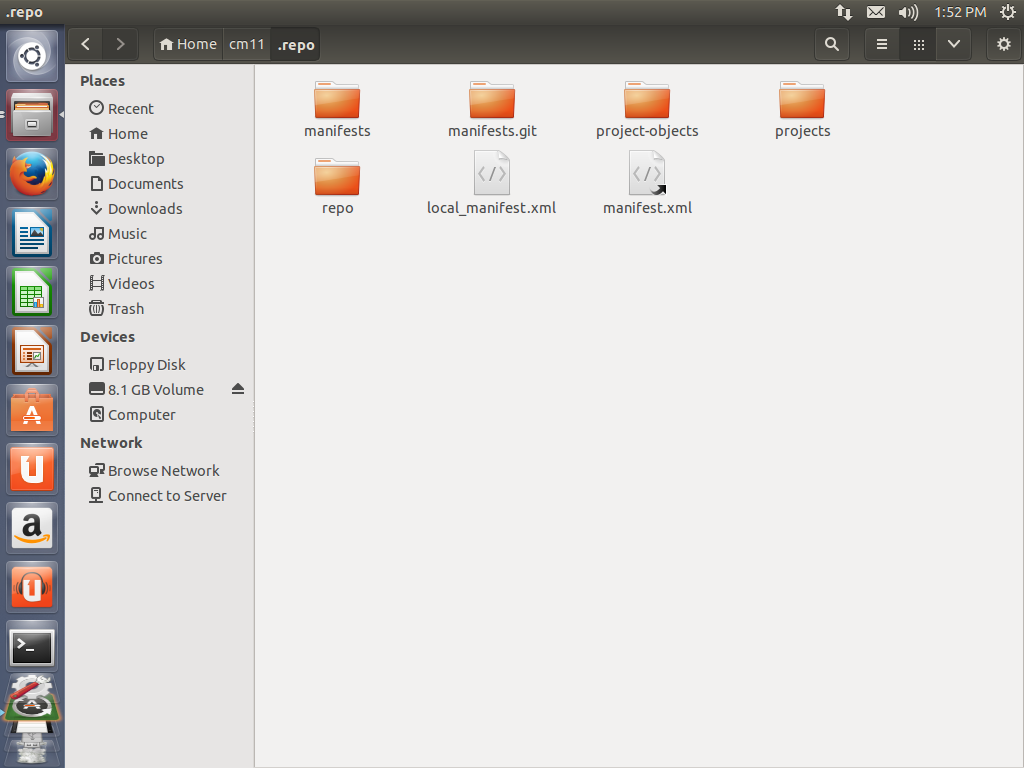This screenshot has height=768, width=1024.
Task: Navigate to cm11 in the path bar
Action: pos(247,44)
